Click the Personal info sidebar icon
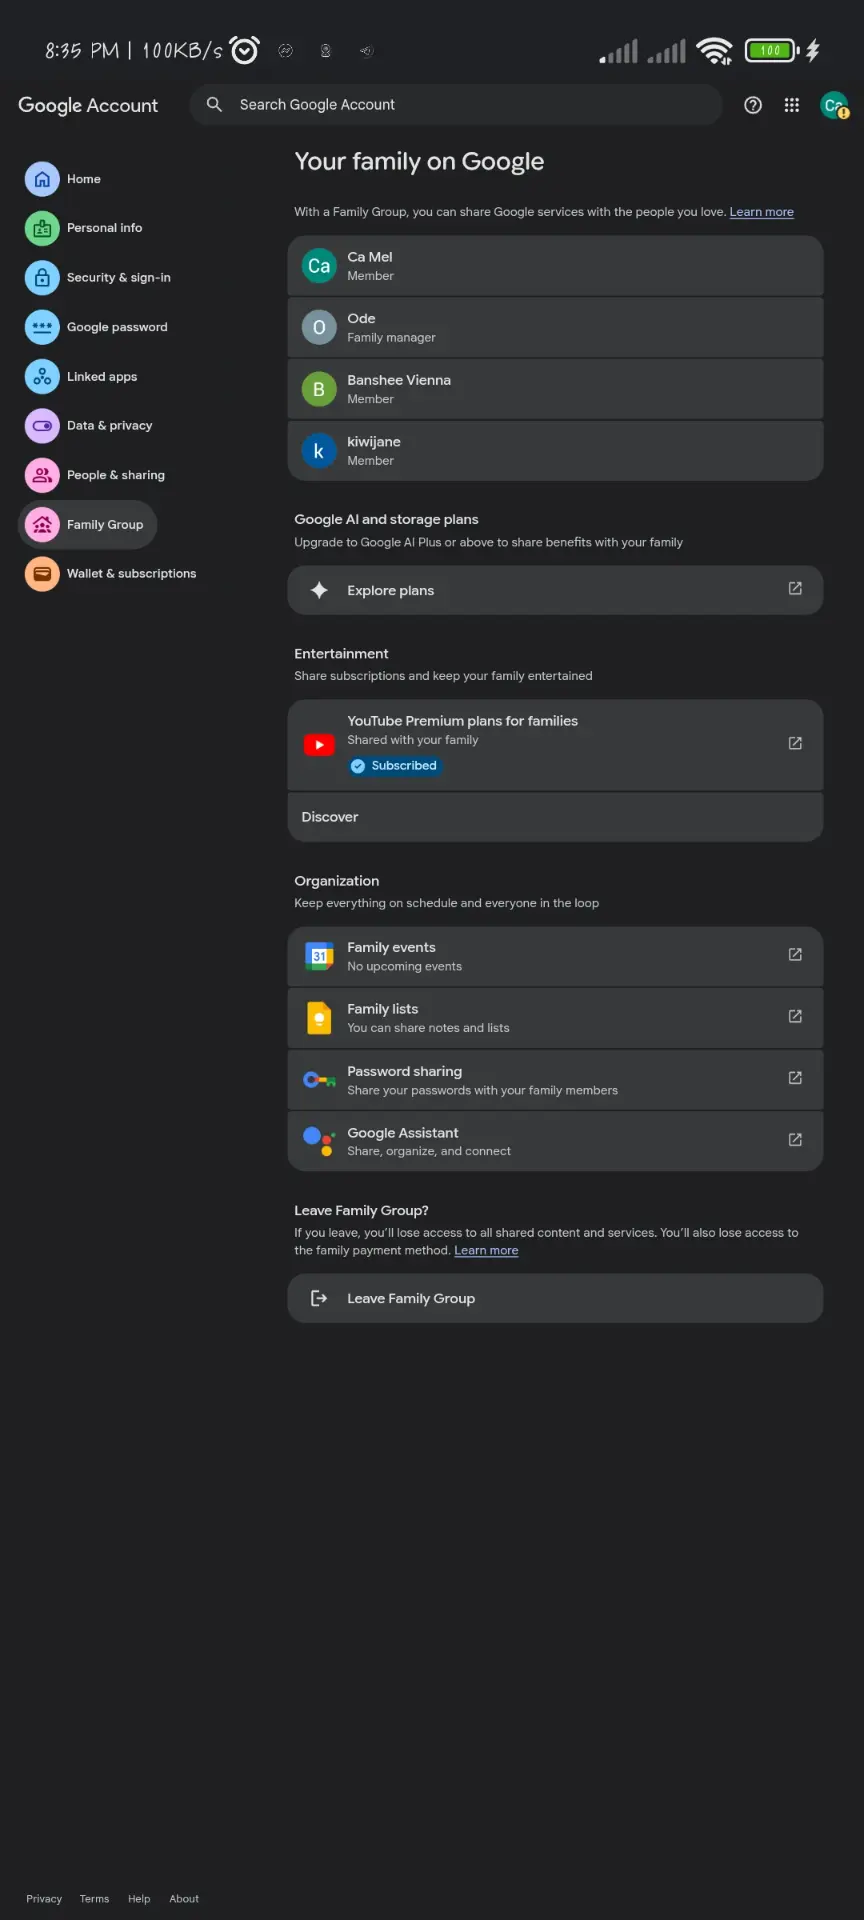The image size is (864, 1920). 42,228
